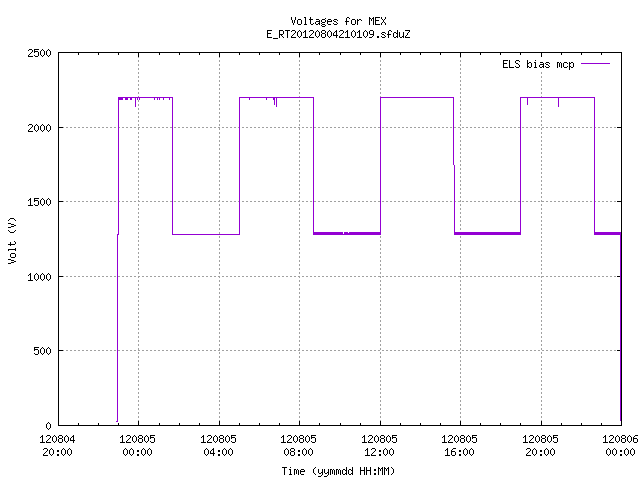This screenshot has height=480, width=640.
Task: Click the x-axis label 120805 00:00
Action: click(138, 446)
